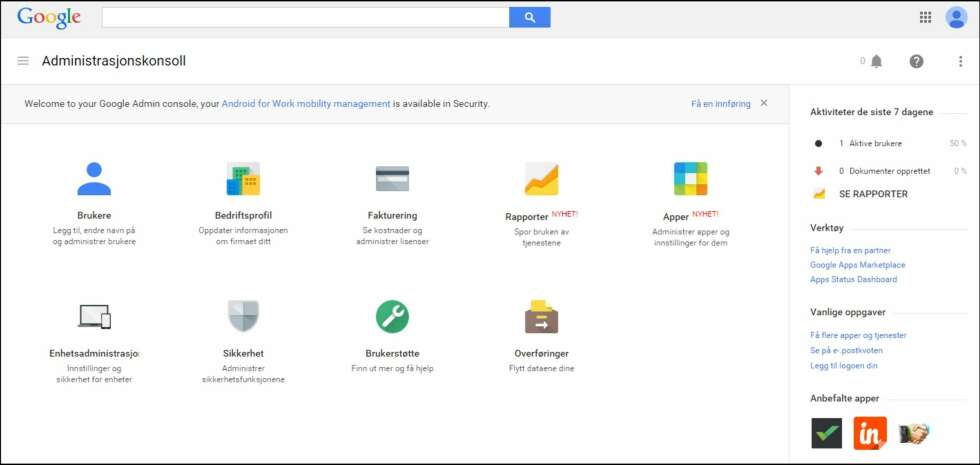
Task: Focus the Google search input field
Action: pyautogui.click(x=306, y=18)
